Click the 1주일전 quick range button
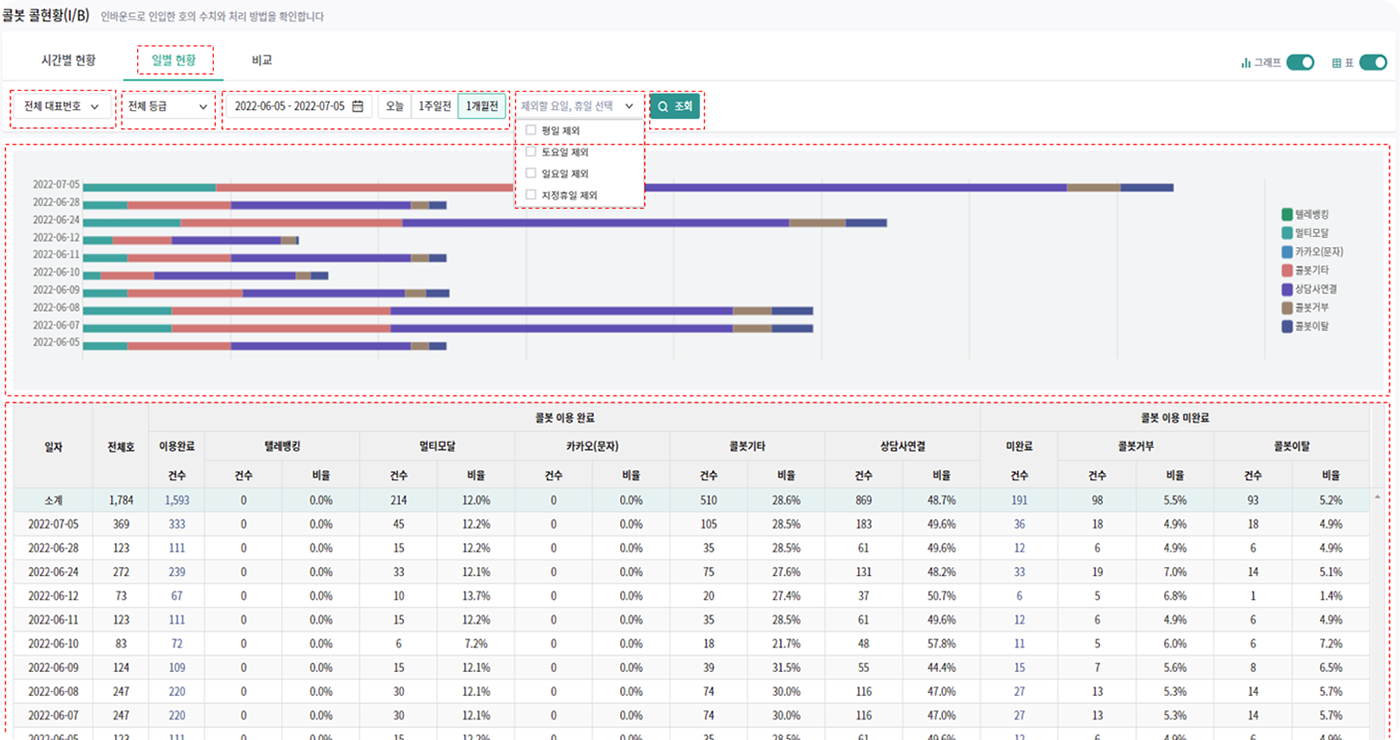This screenshot has height=740, width=1400. pos(435,106)
